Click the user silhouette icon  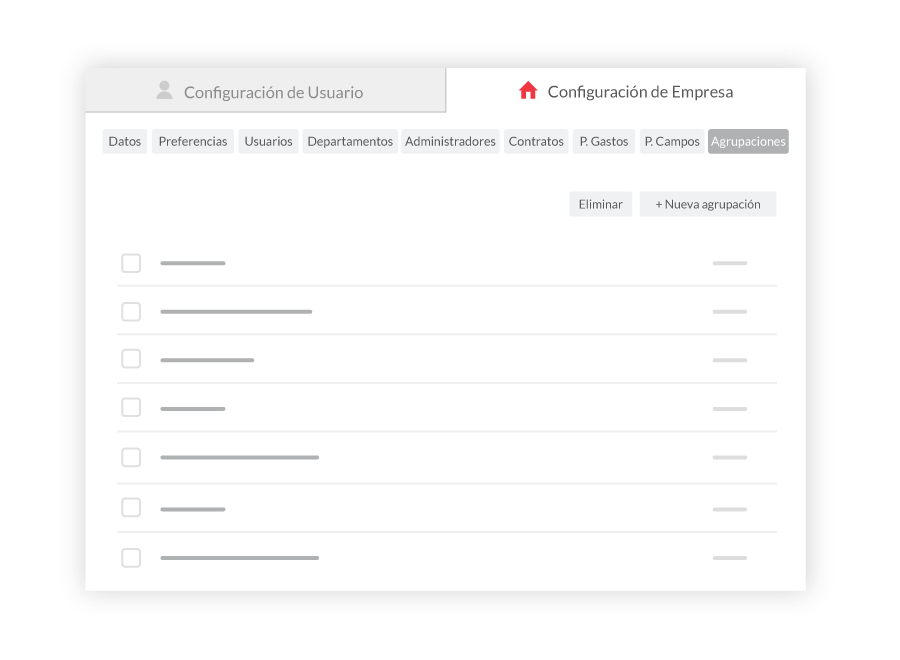click(164, 90)
